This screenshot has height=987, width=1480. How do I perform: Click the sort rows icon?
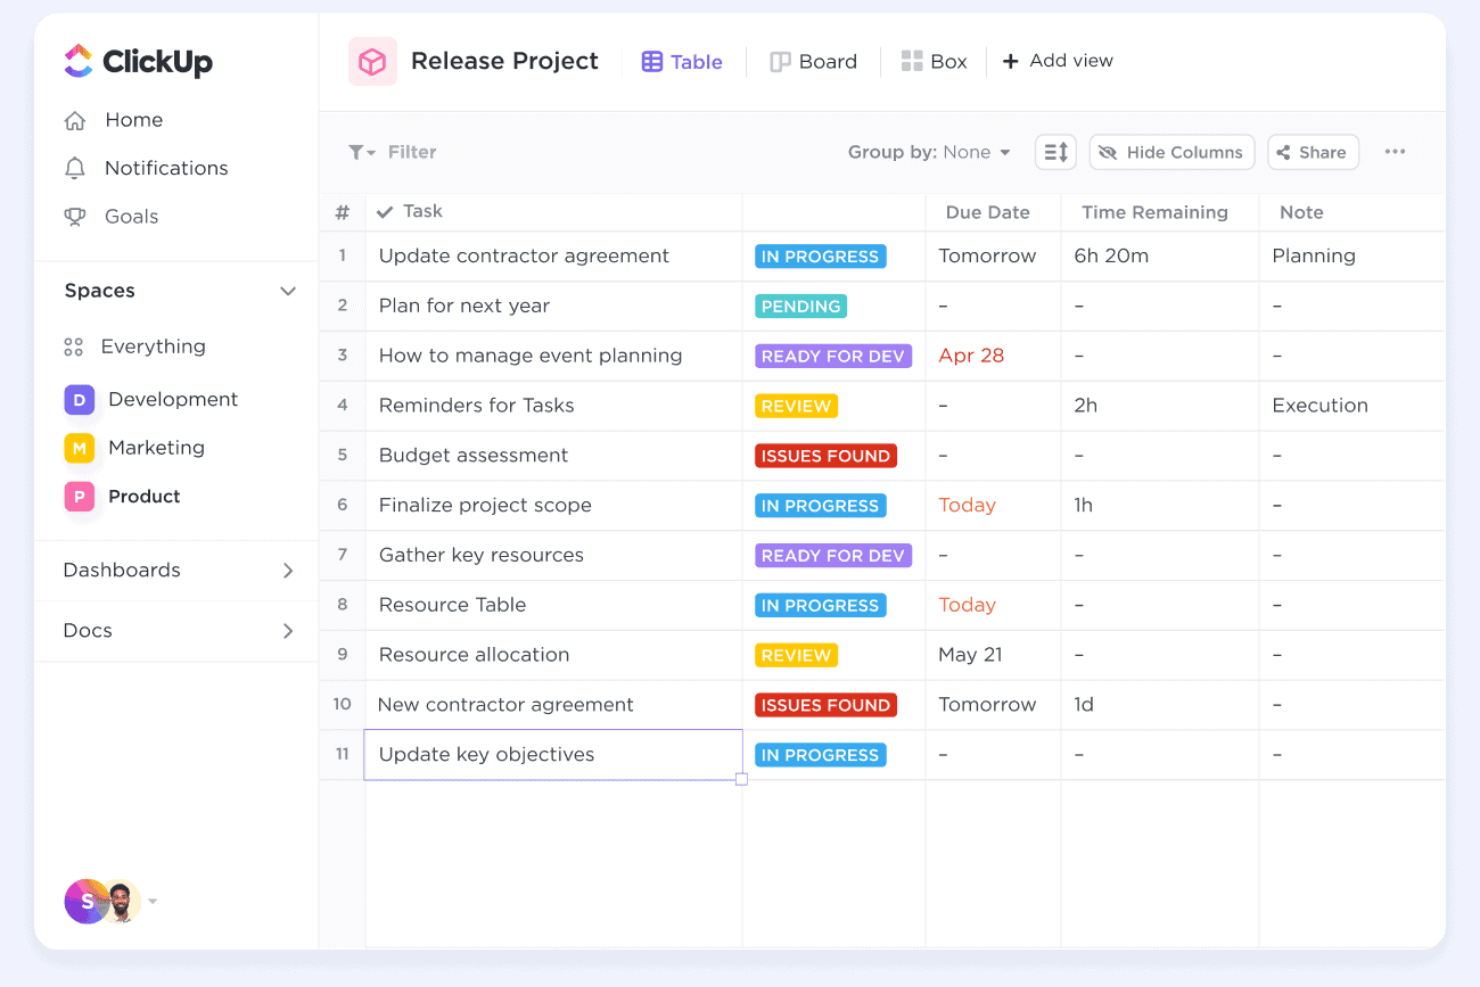1055,152
